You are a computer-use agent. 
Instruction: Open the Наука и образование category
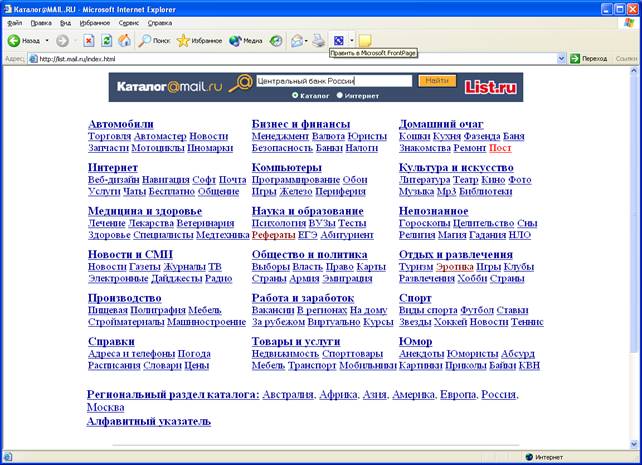(x=307, y=211)
